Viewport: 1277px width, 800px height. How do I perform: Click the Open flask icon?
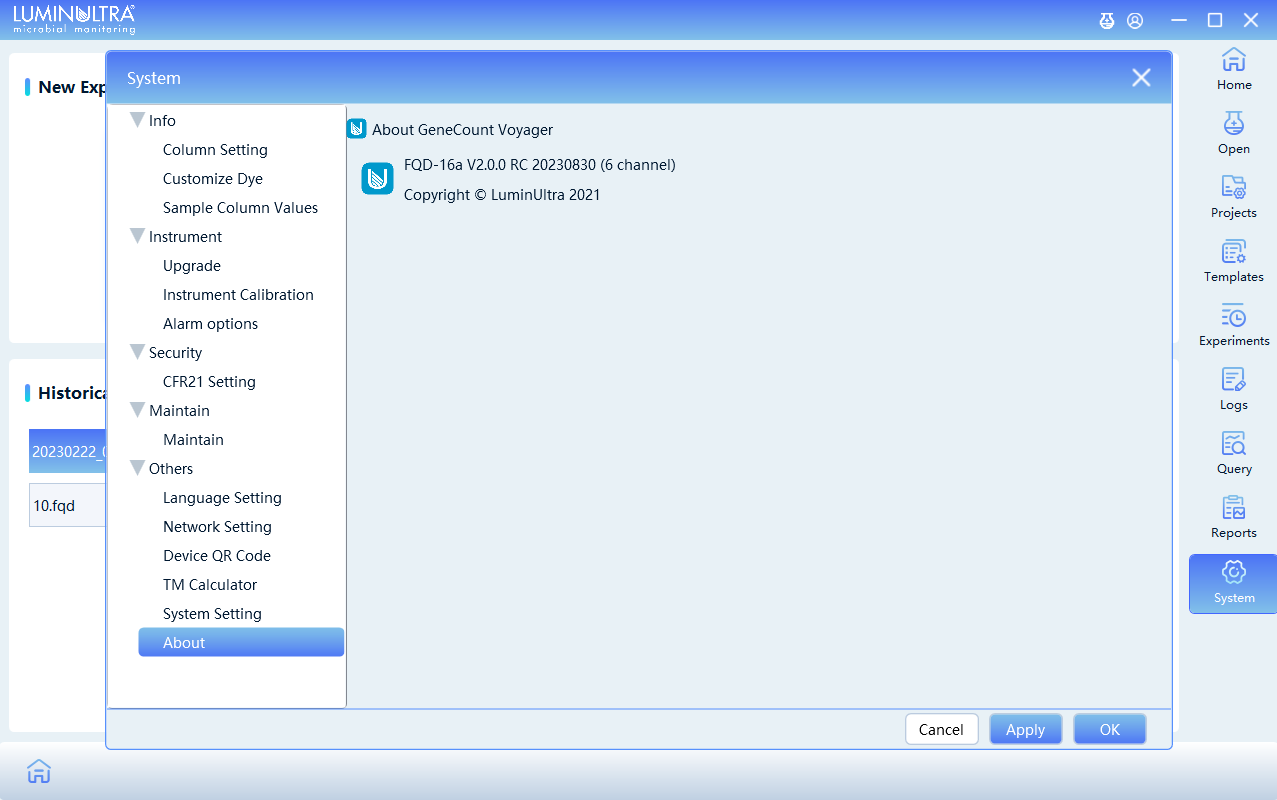(x=1233, y=124)
